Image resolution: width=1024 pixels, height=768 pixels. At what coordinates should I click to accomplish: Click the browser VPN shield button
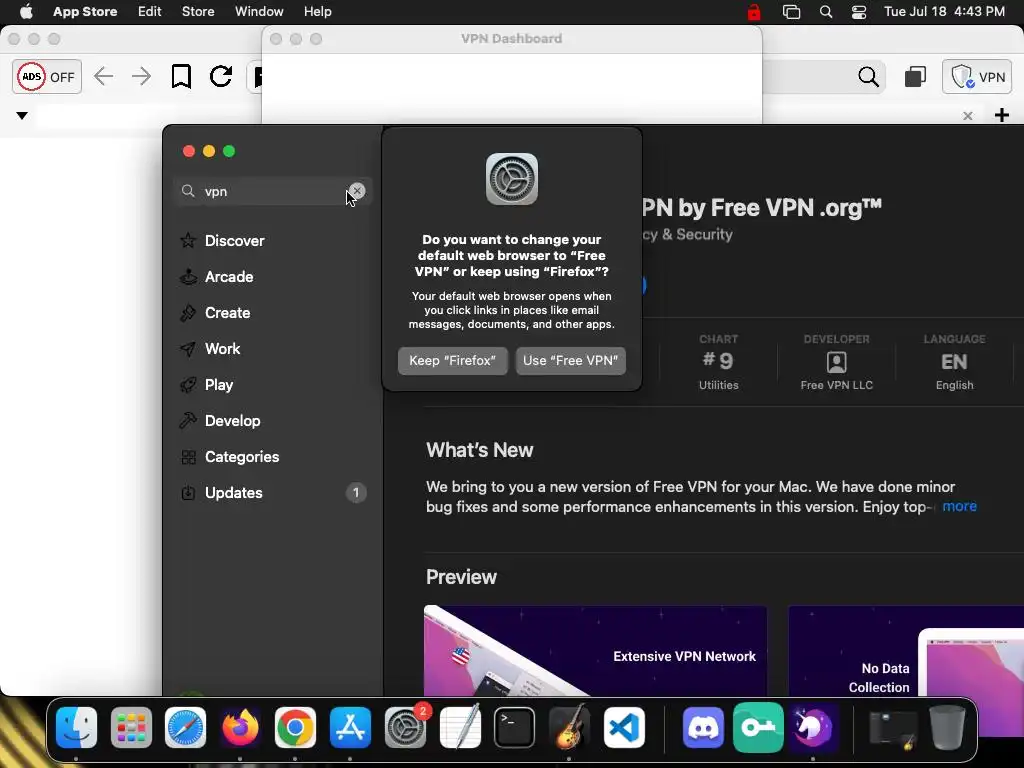point(977,76)
